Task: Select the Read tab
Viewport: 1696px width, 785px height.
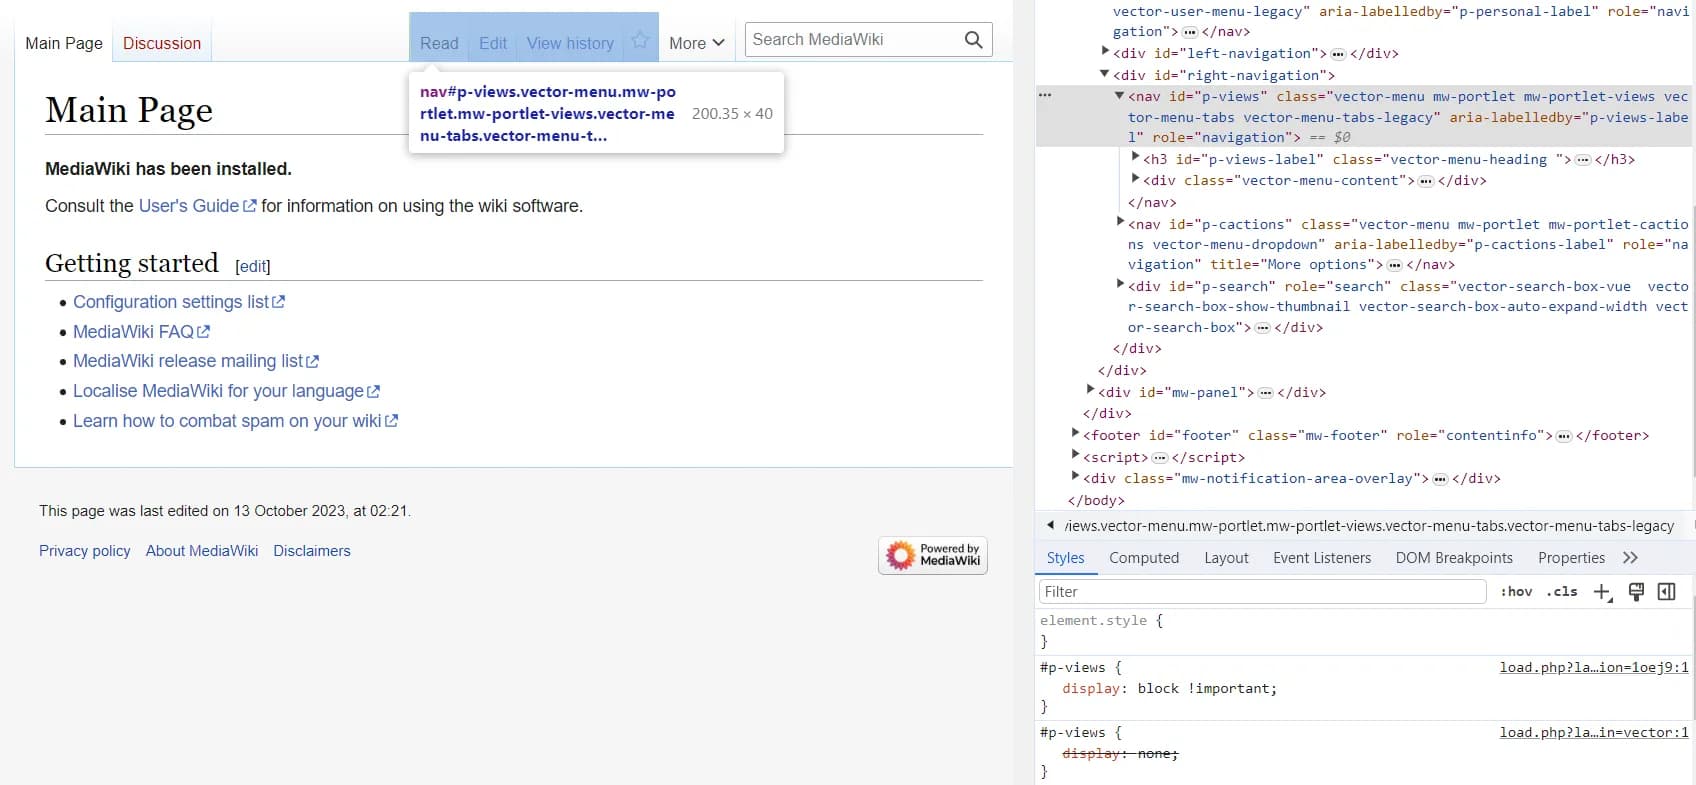Action: click(439, 43)
